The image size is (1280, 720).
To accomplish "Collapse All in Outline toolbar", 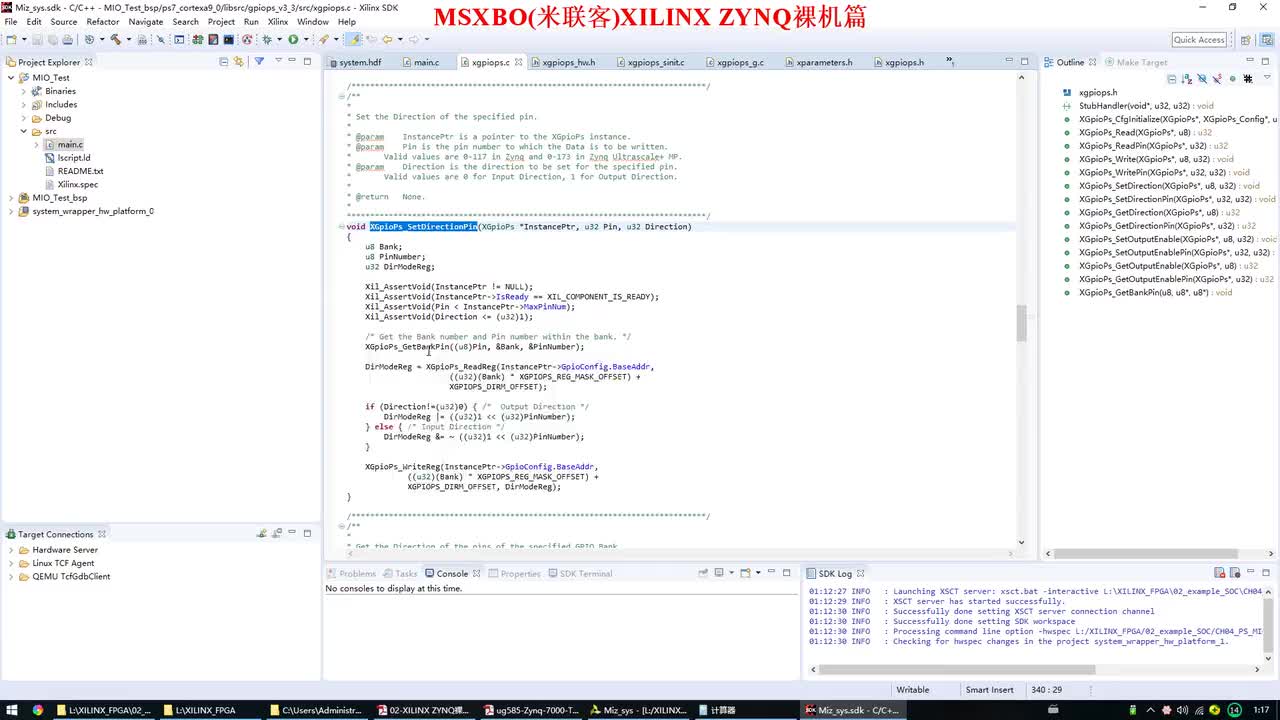I will [1172, 79].
